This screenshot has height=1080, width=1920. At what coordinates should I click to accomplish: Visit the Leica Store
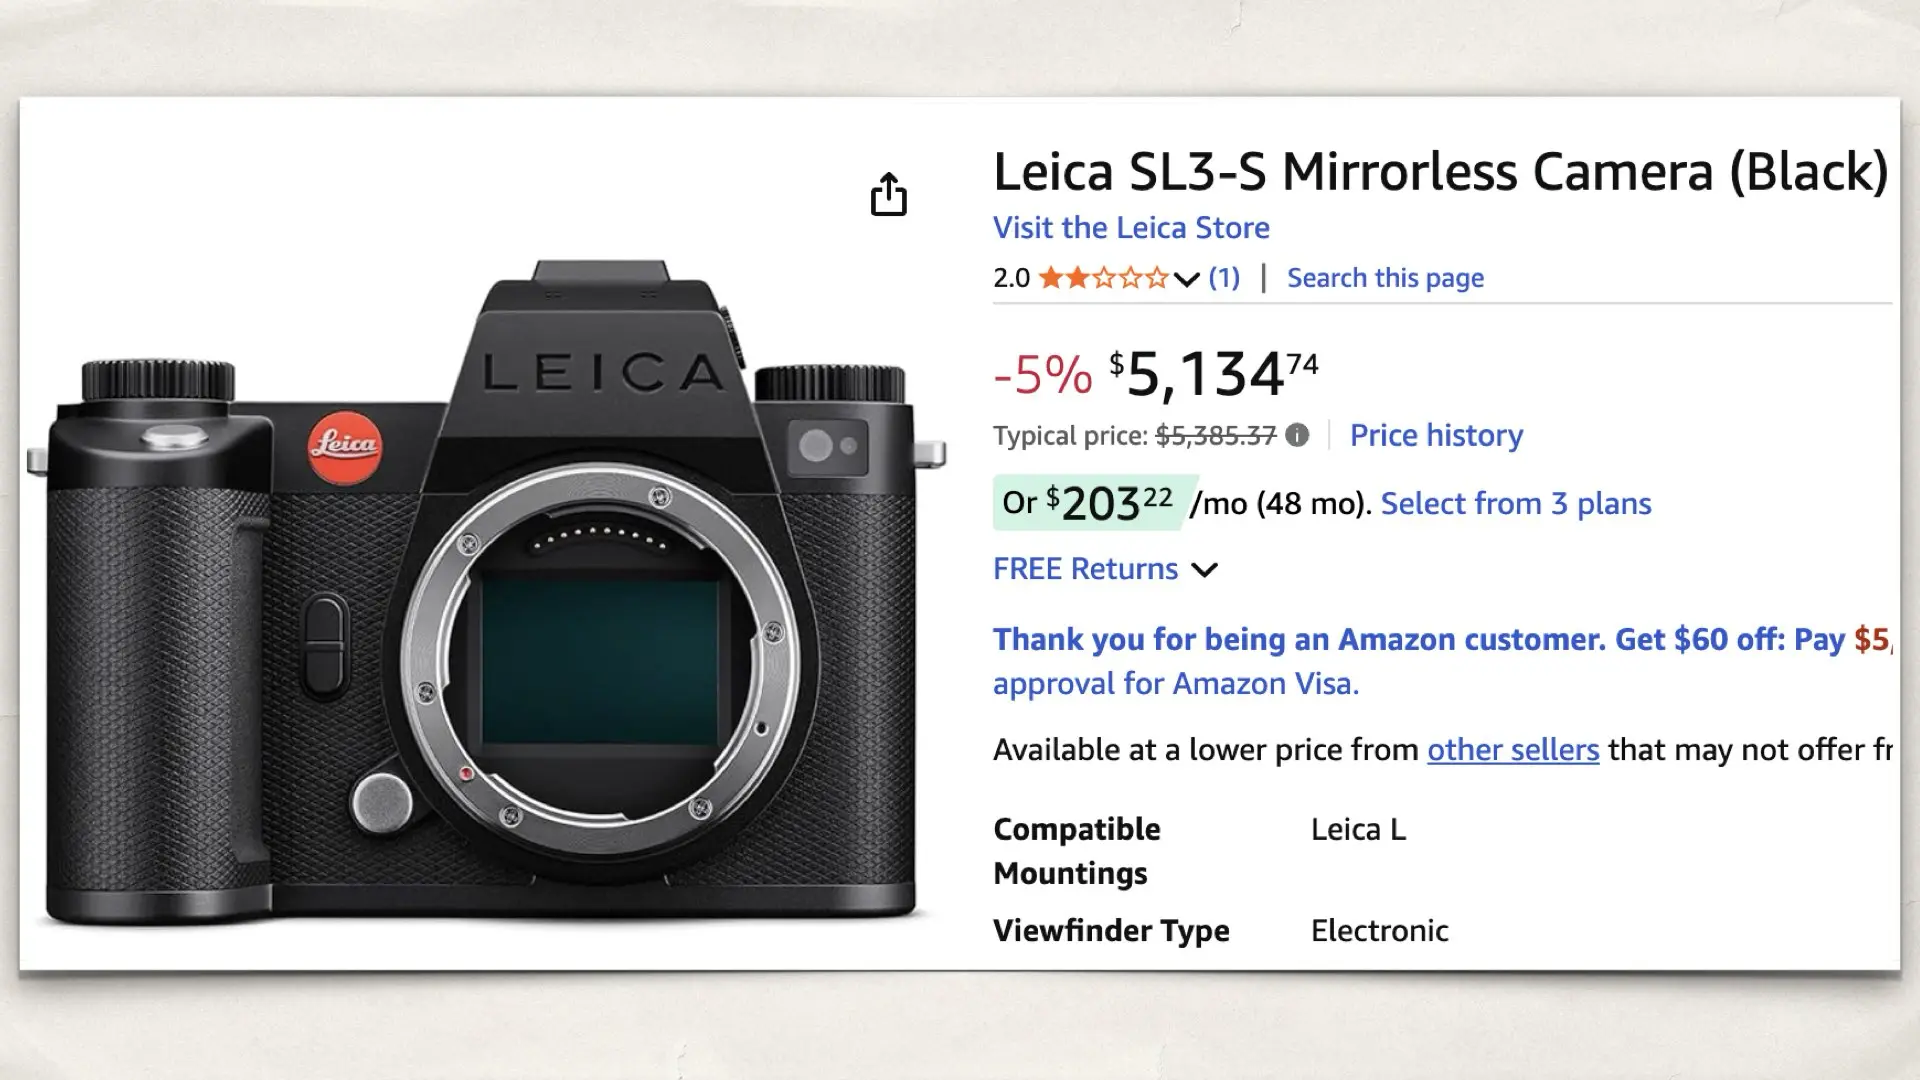(x=1131, y=227)
